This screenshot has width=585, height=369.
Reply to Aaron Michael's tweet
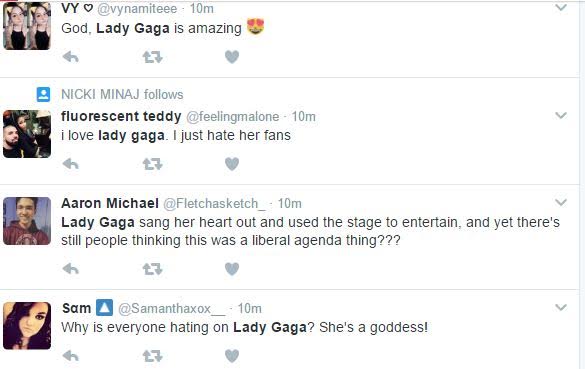pos(71,269)
